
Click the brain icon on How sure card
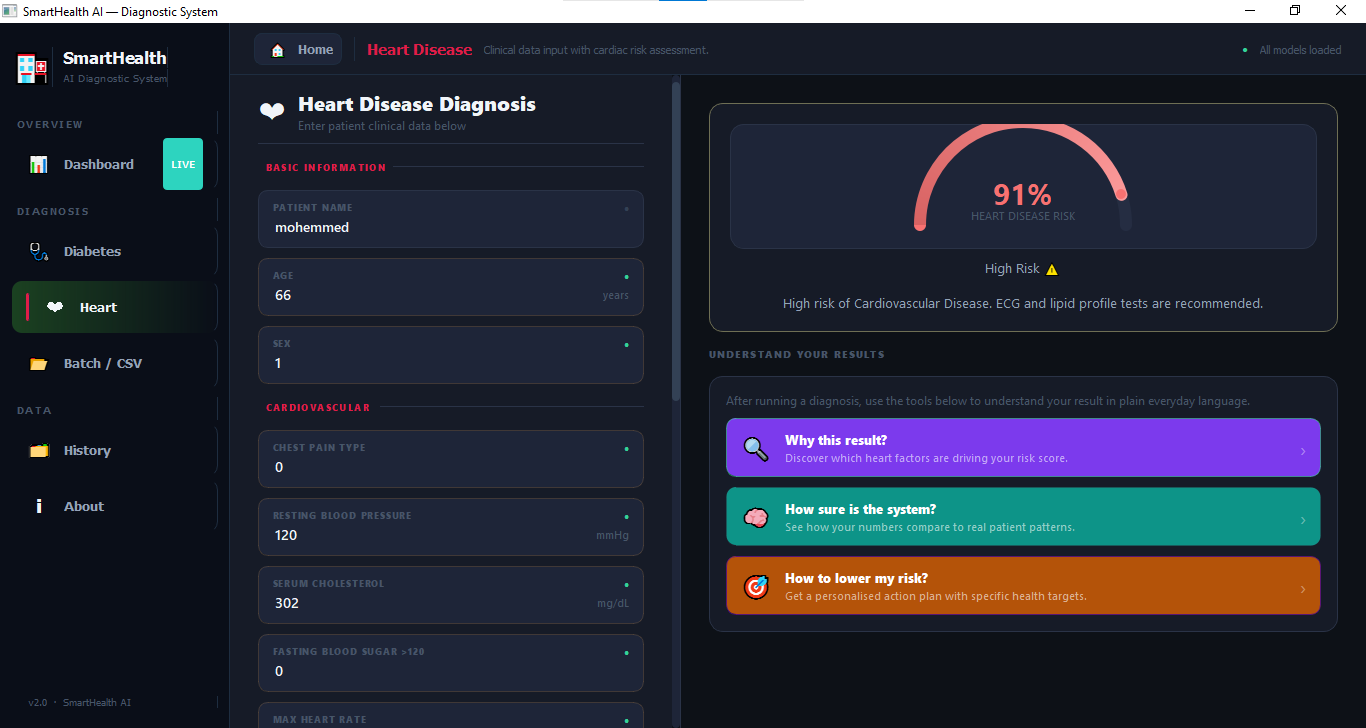pos(756,517)
